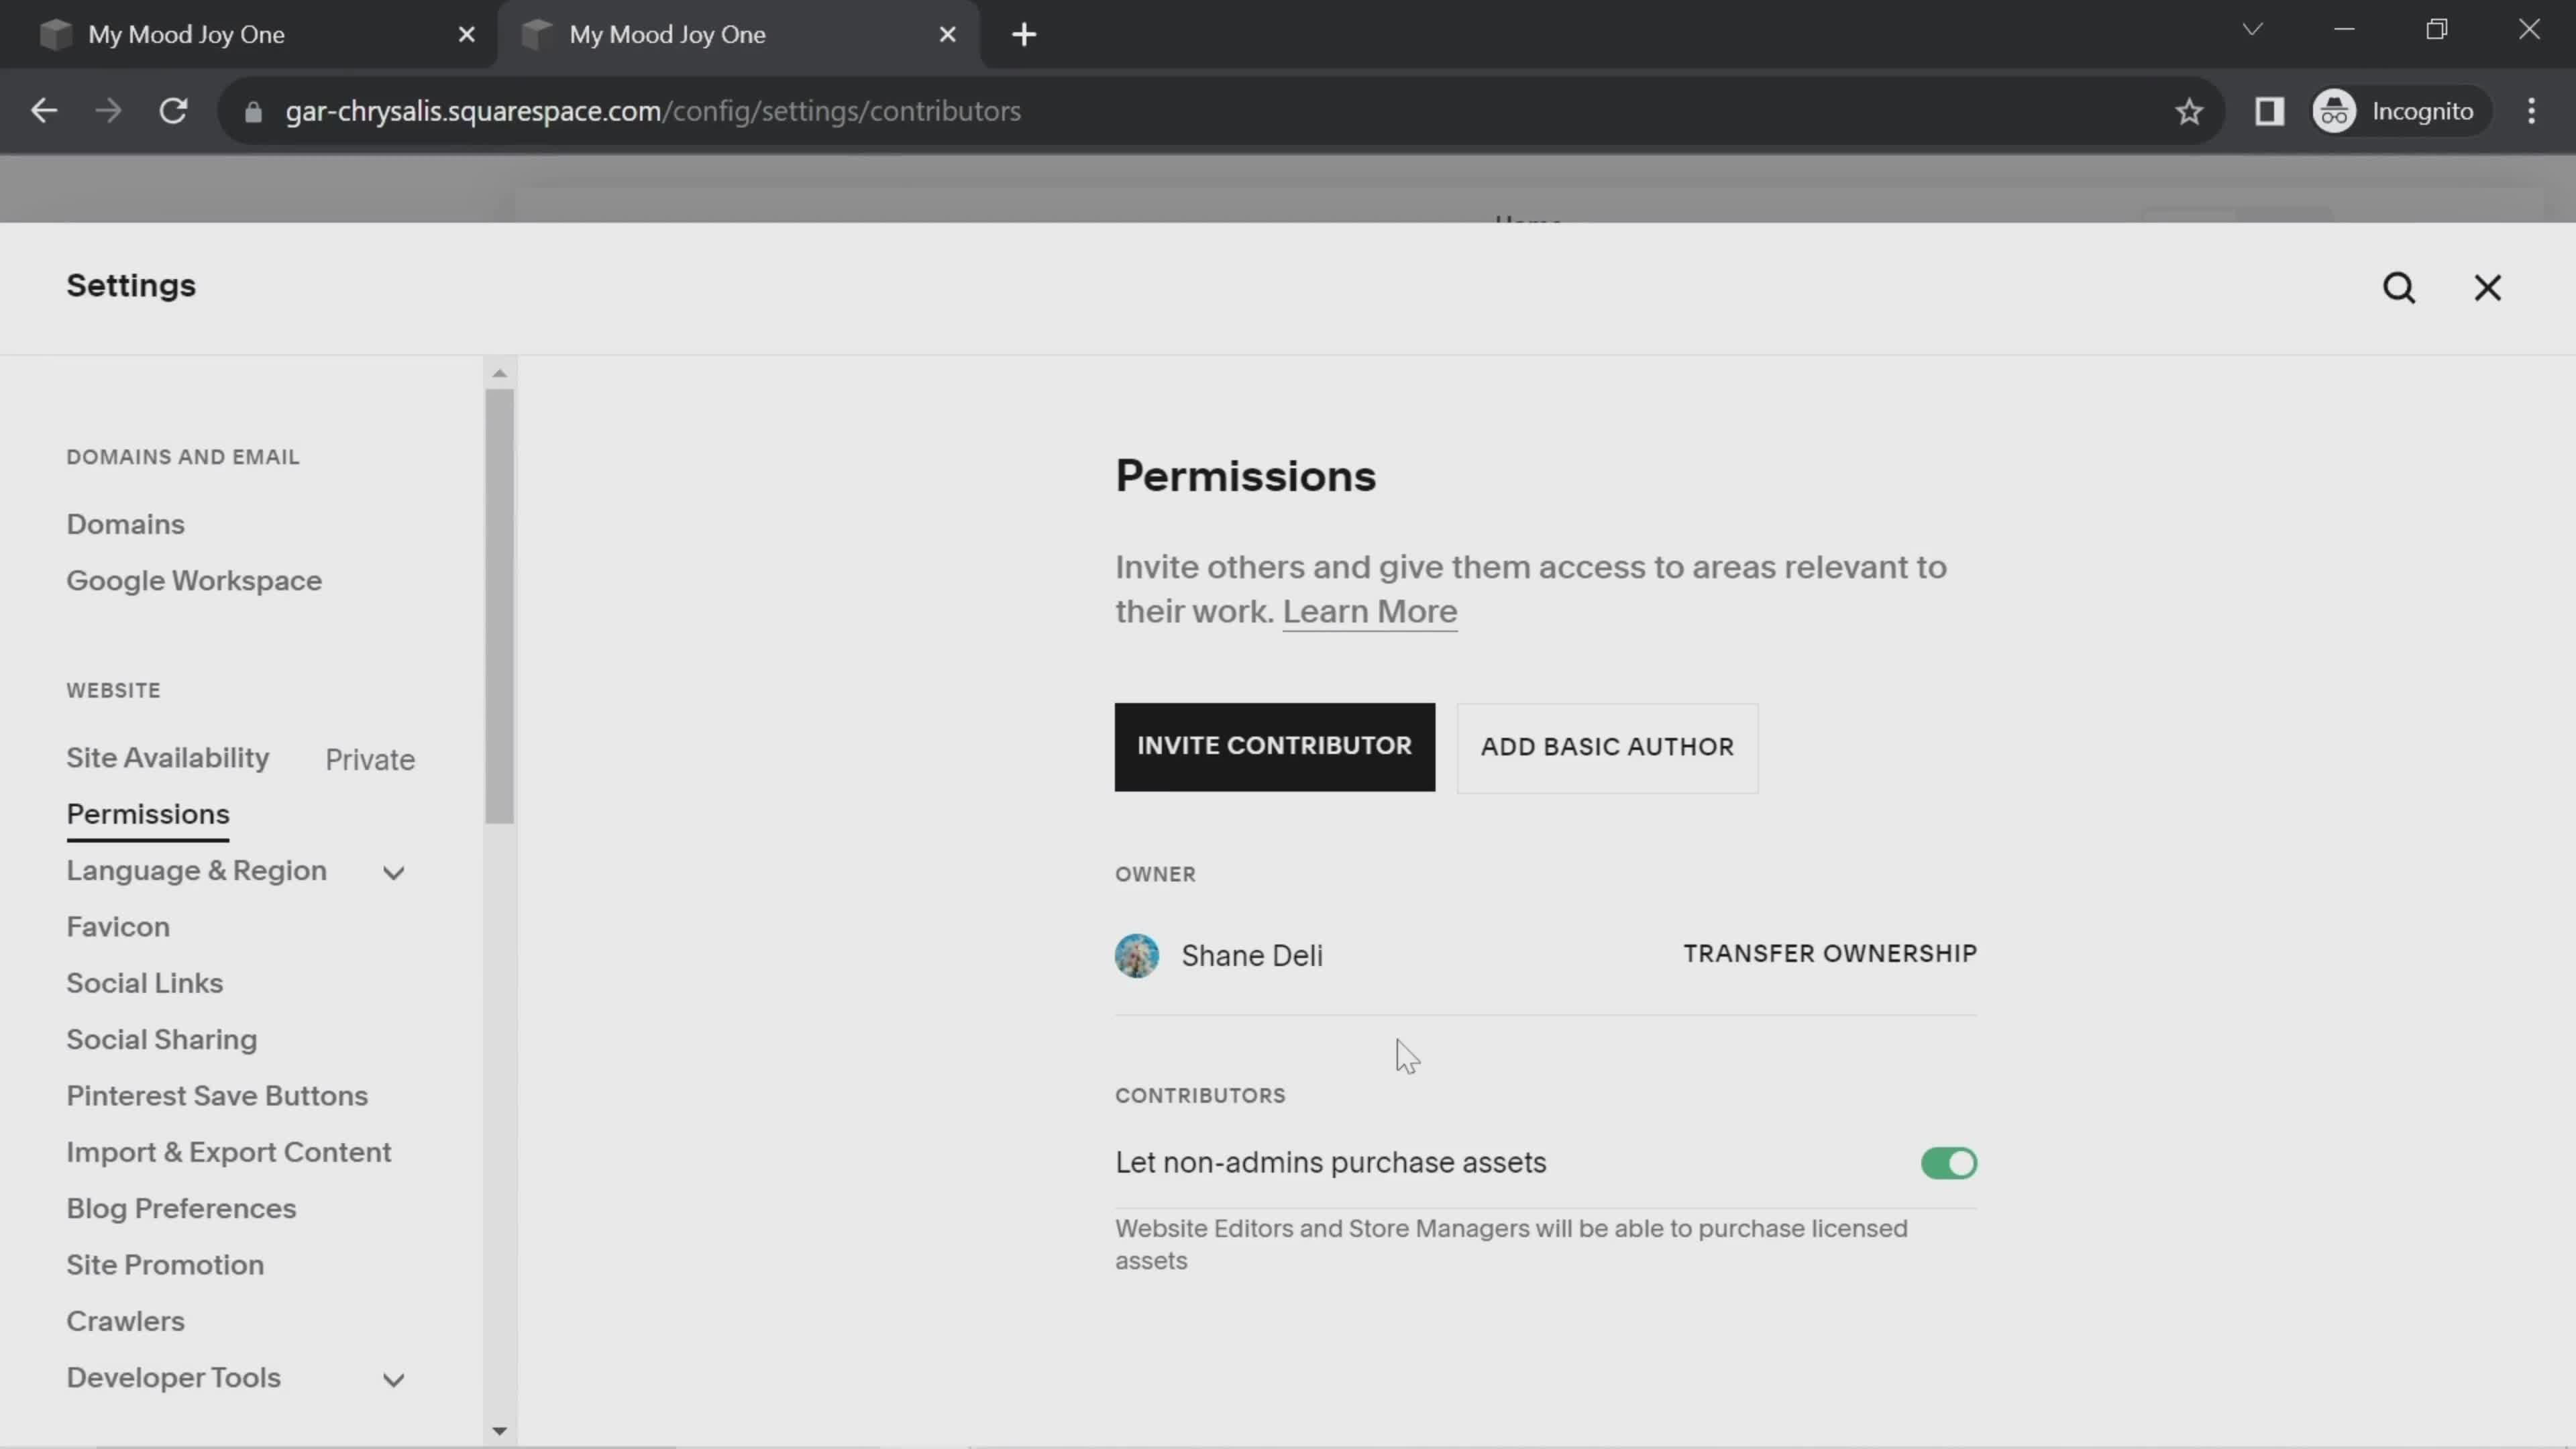Click the sidebar scrollbar thumb
Viewport: 2576px width, 1449px height.
coord(500,606)
